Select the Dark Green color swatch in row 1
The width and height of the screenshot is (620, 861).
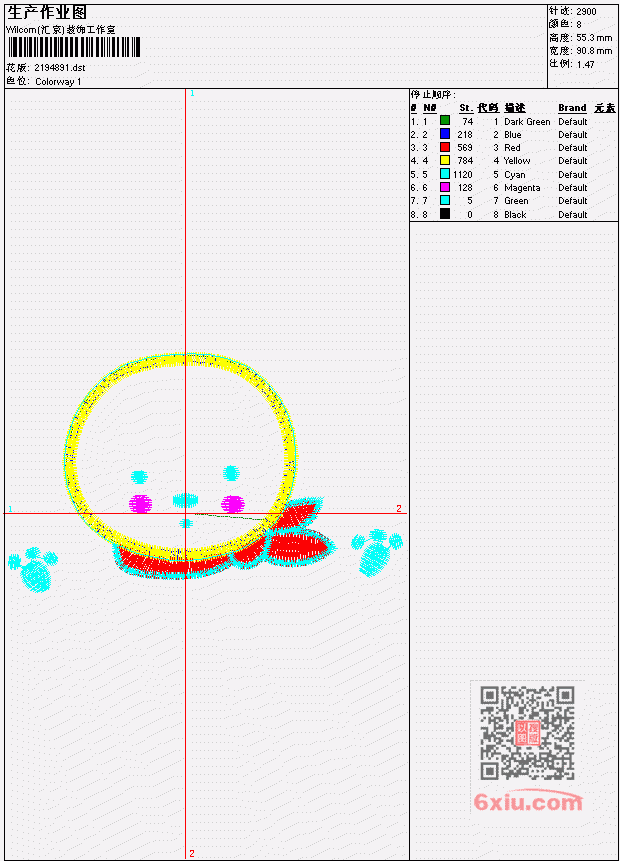pos(445,121)
